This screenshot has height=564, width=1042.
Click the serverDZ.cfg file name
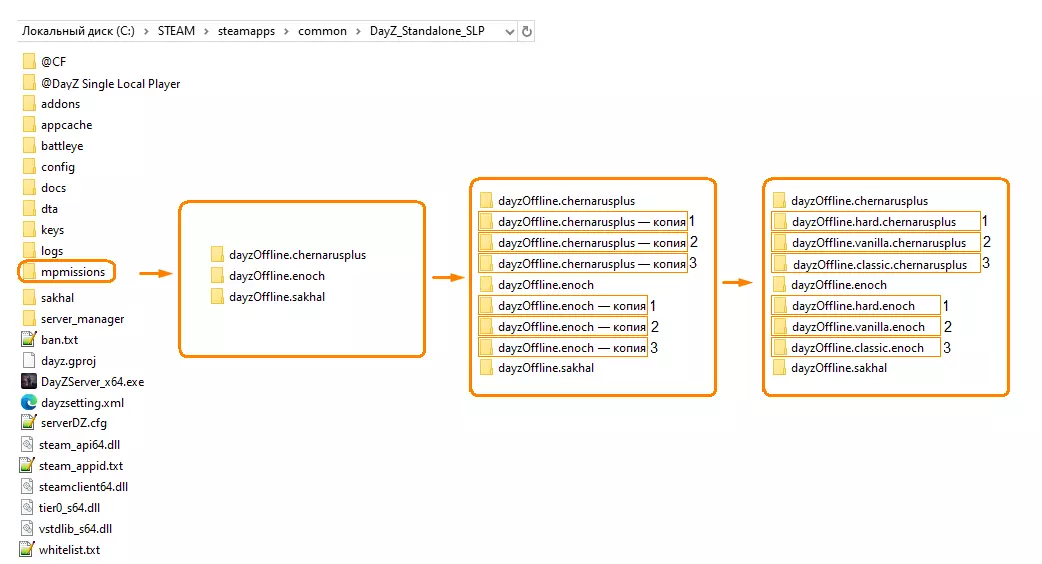pos(74,423)
